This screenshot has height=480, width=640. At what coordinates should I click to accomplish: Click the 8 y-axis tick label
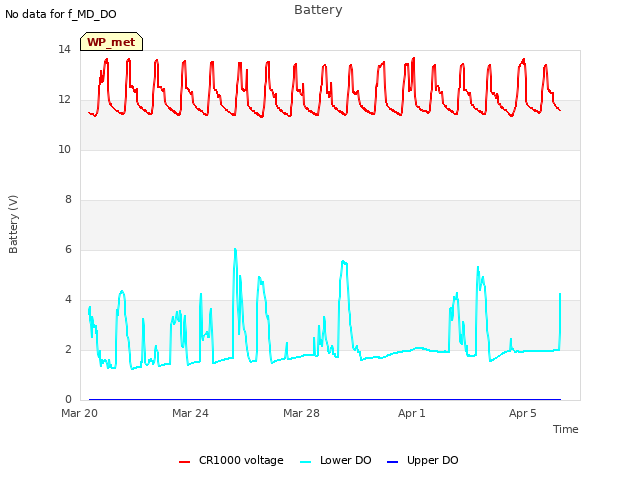pyautogui.click(x=68, y=200)
